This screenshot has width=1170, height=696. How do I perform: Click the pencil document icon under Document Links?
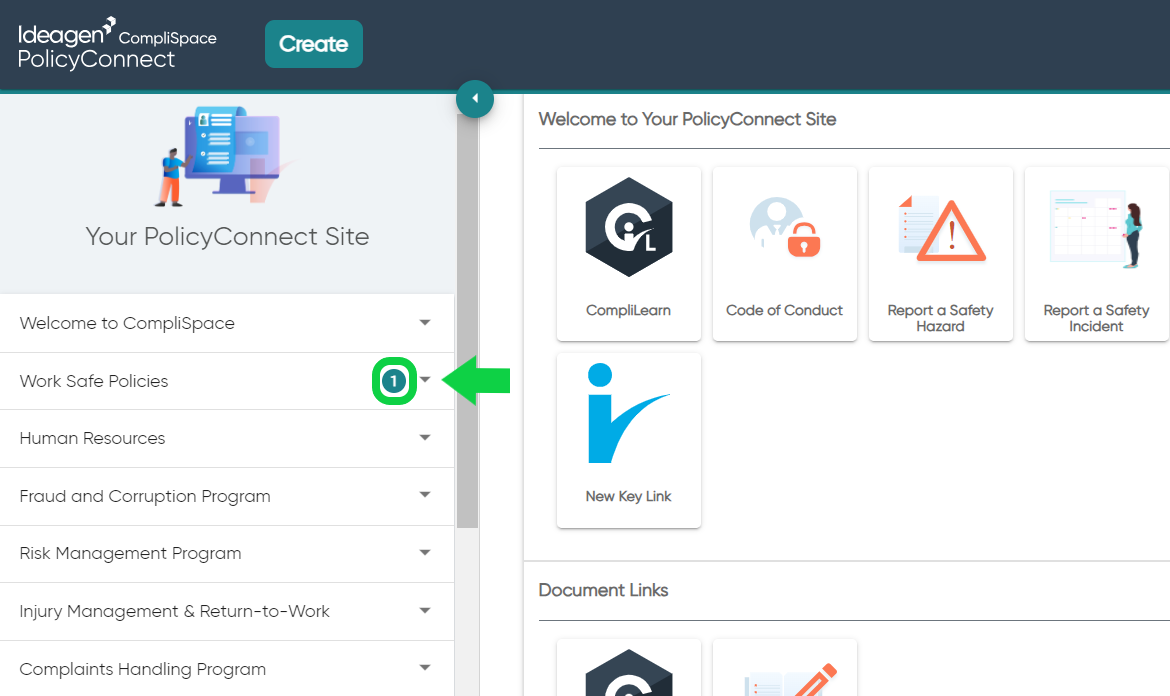pyautogui.click(x=791, y=678)
